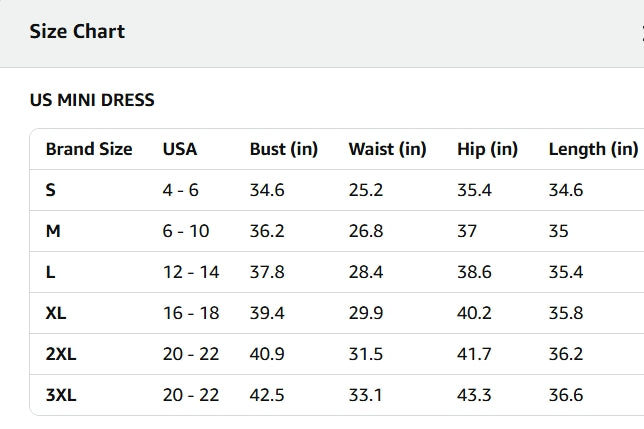644x429 pixels.
Task: Click the 3XL brand size row label
Action: click(x=61, y=395)
